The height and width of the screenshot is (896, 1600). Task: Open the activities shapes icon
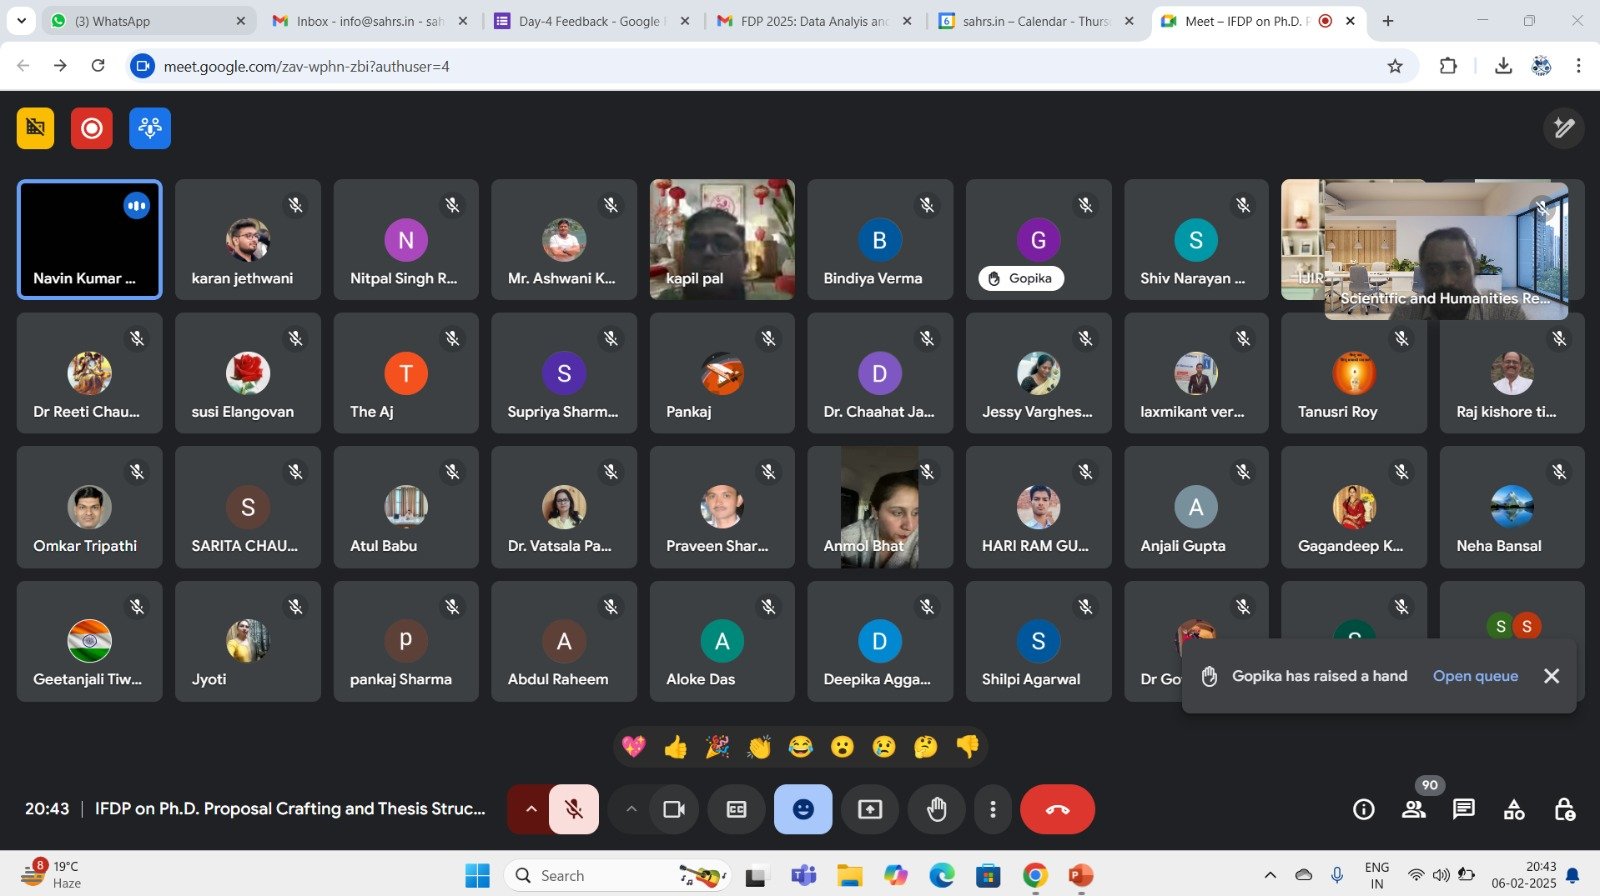pyautogui.click(x=1514, y=809)
